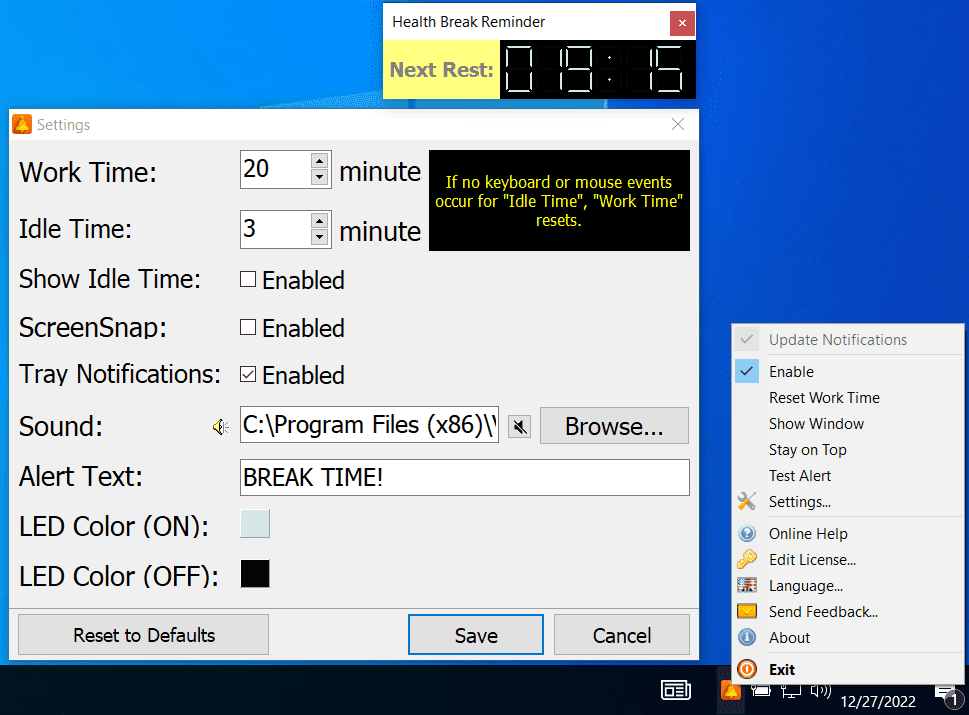Viewport: 969px width, 715px height.
Task: Choose Exit from tray menu
Action: (x=782, y=669)
